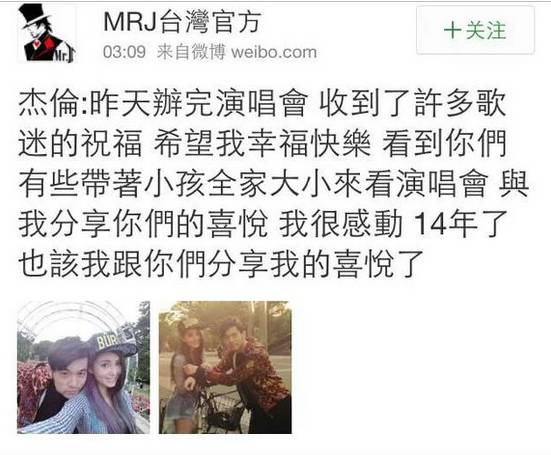551x455 pixels.
Task: Open the selfie photo thumbnail with the cap
Action: pos(84,367)
